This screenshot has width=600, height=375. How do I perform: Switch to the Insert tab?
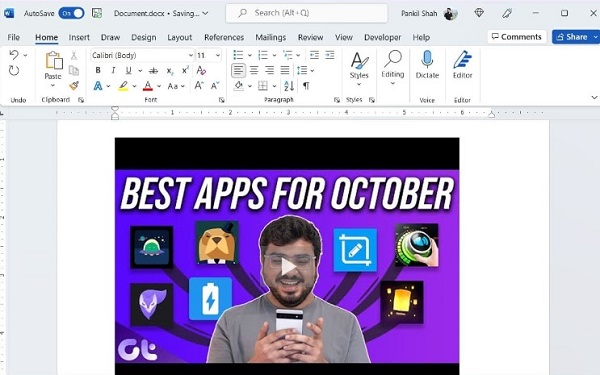(x=79, y=38)
